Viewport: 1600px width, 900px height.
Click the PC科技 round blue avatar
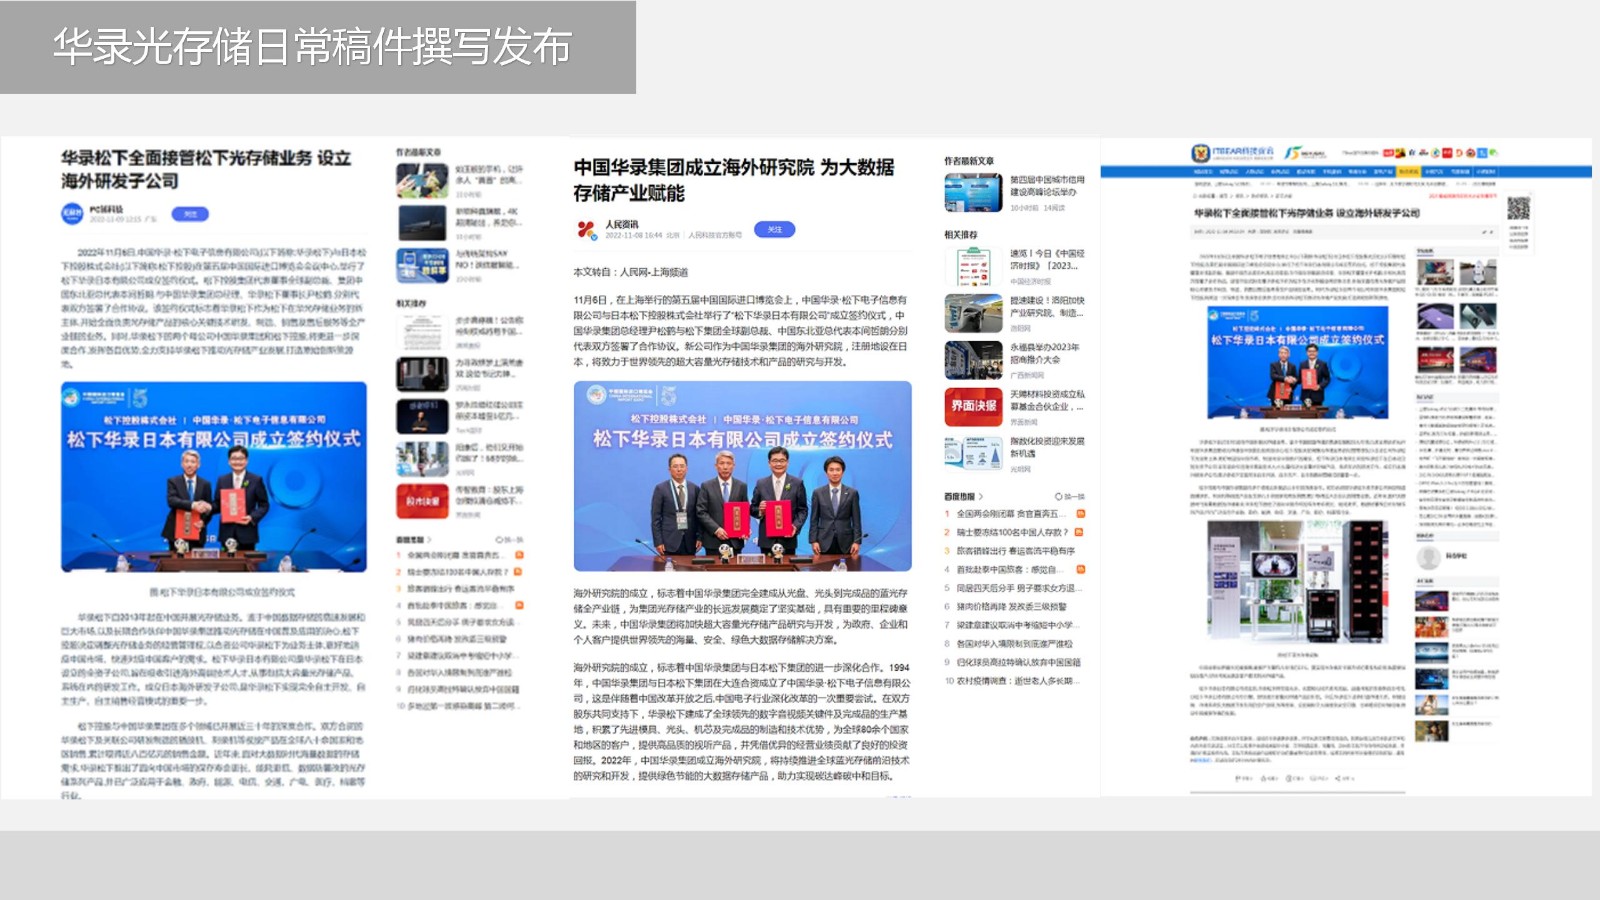click(x=72, y=213)
